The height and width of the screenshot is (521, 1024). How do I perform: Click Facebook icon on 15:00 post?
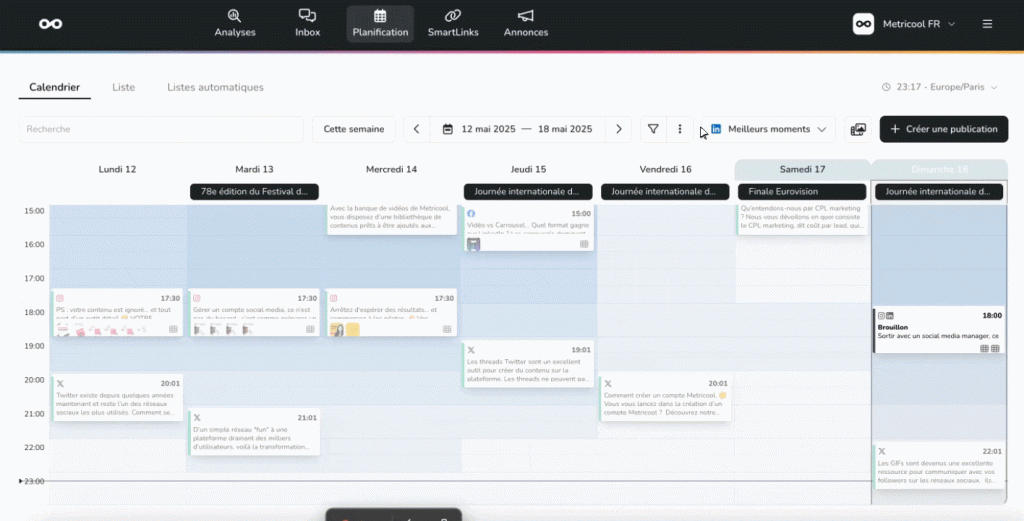pos(471,213)
